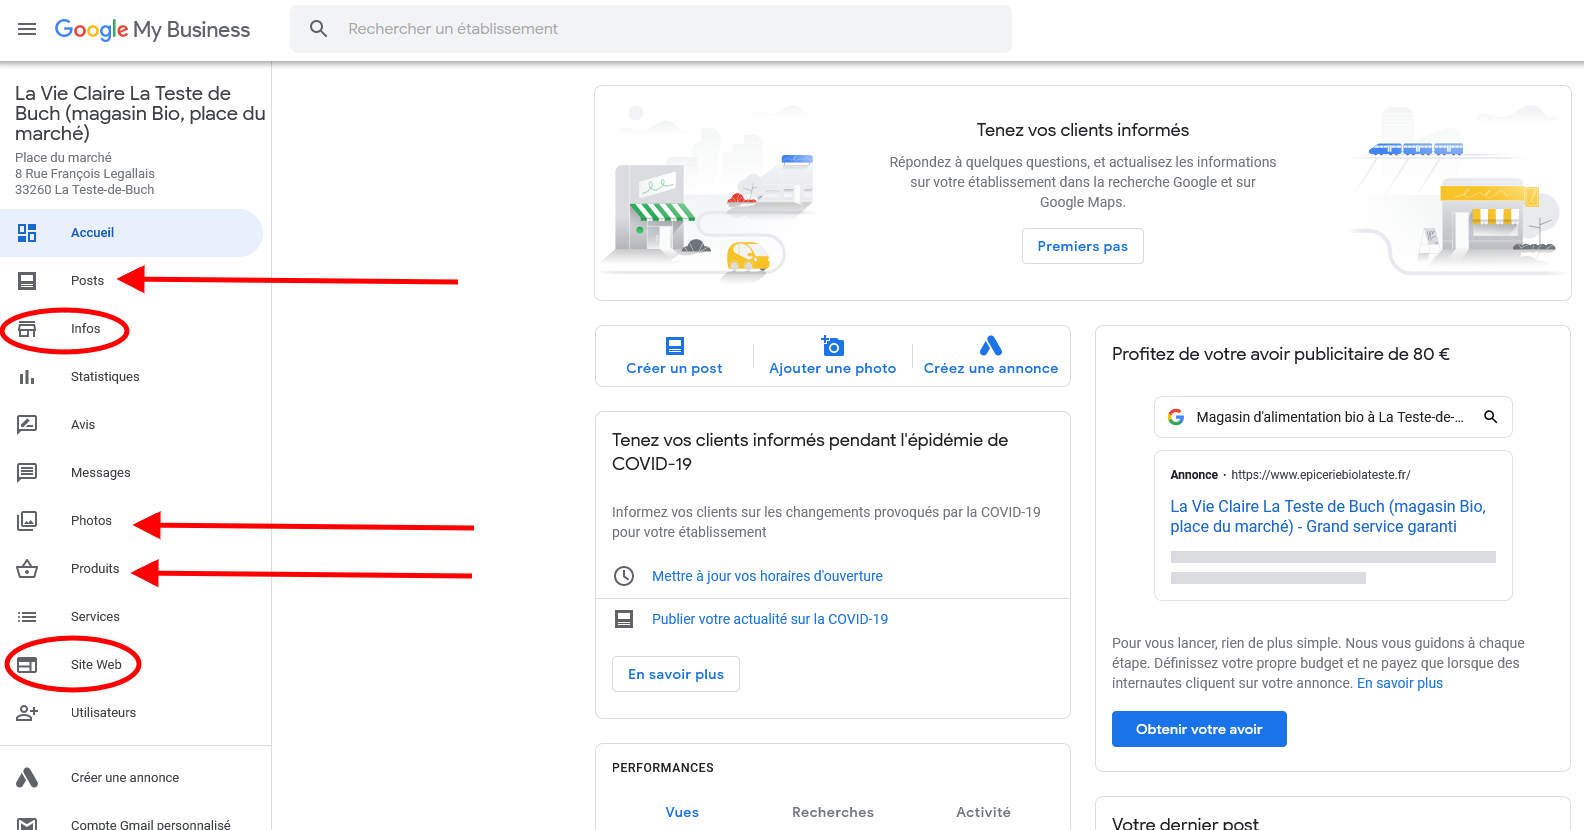The image size is (1584, 830).
Task: Click the Services list icon
Action: click(x=27, y=617)
